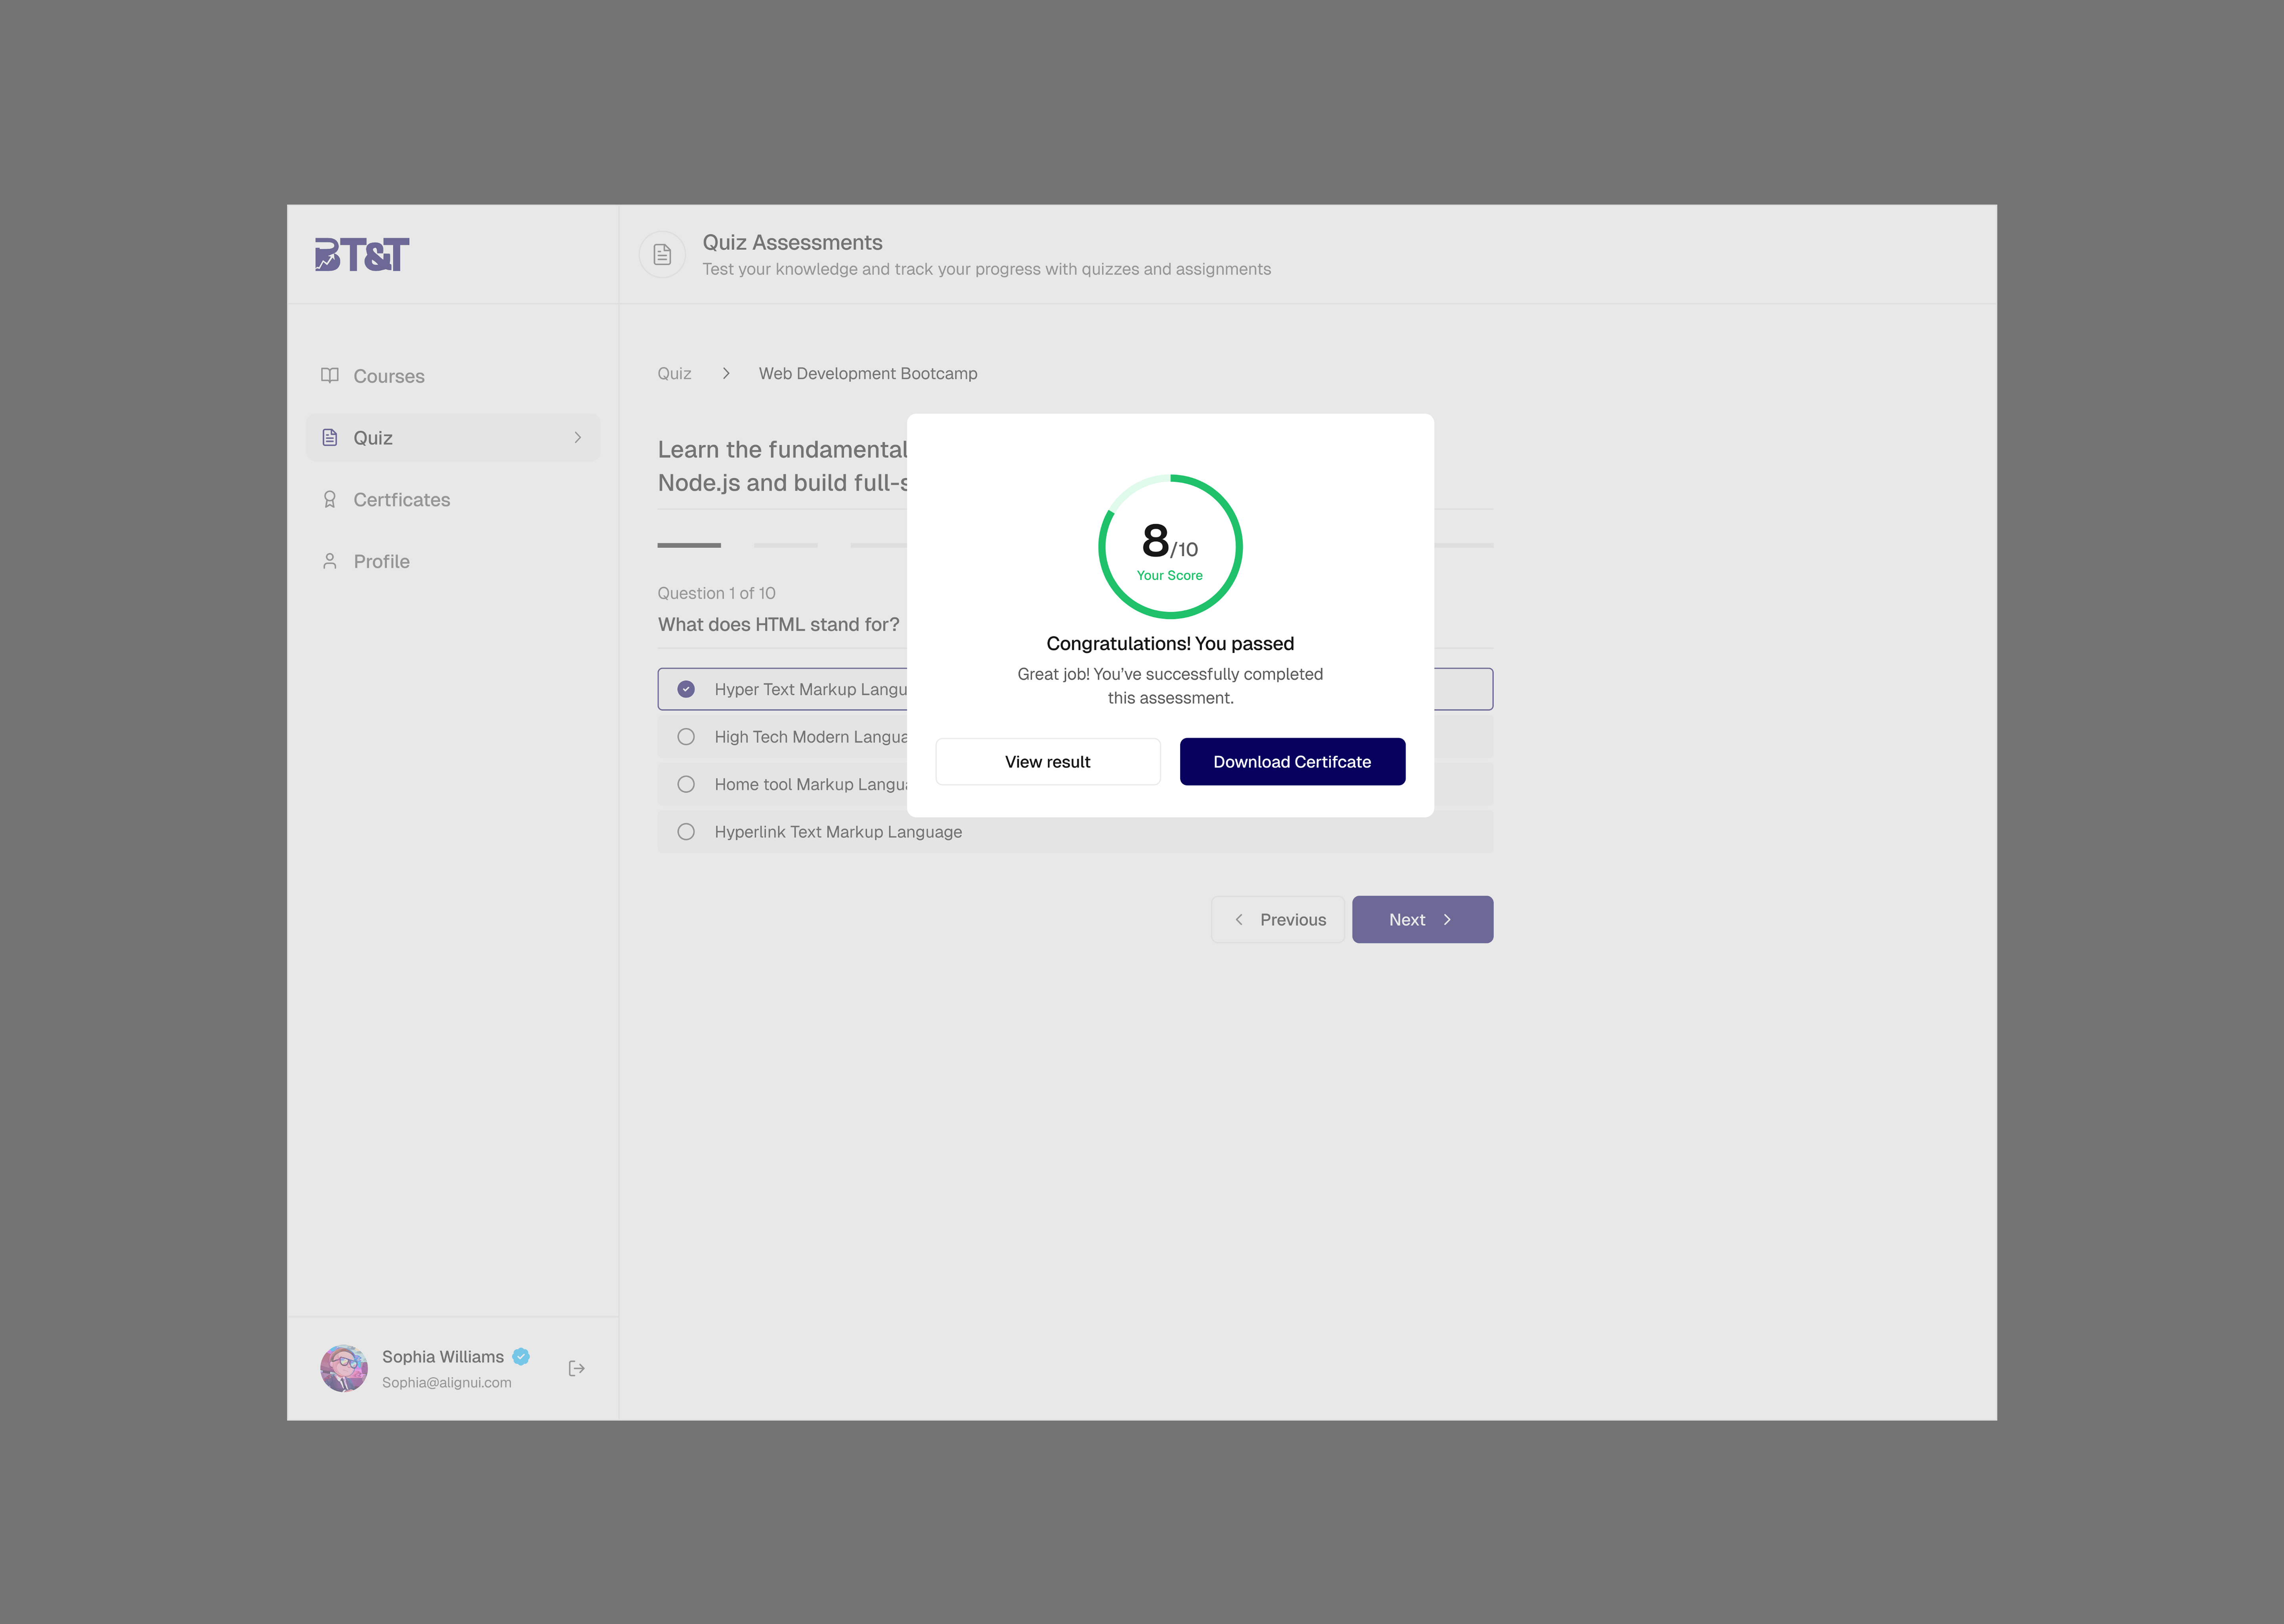Open Certficates in the sidebar

pos(453,499)
